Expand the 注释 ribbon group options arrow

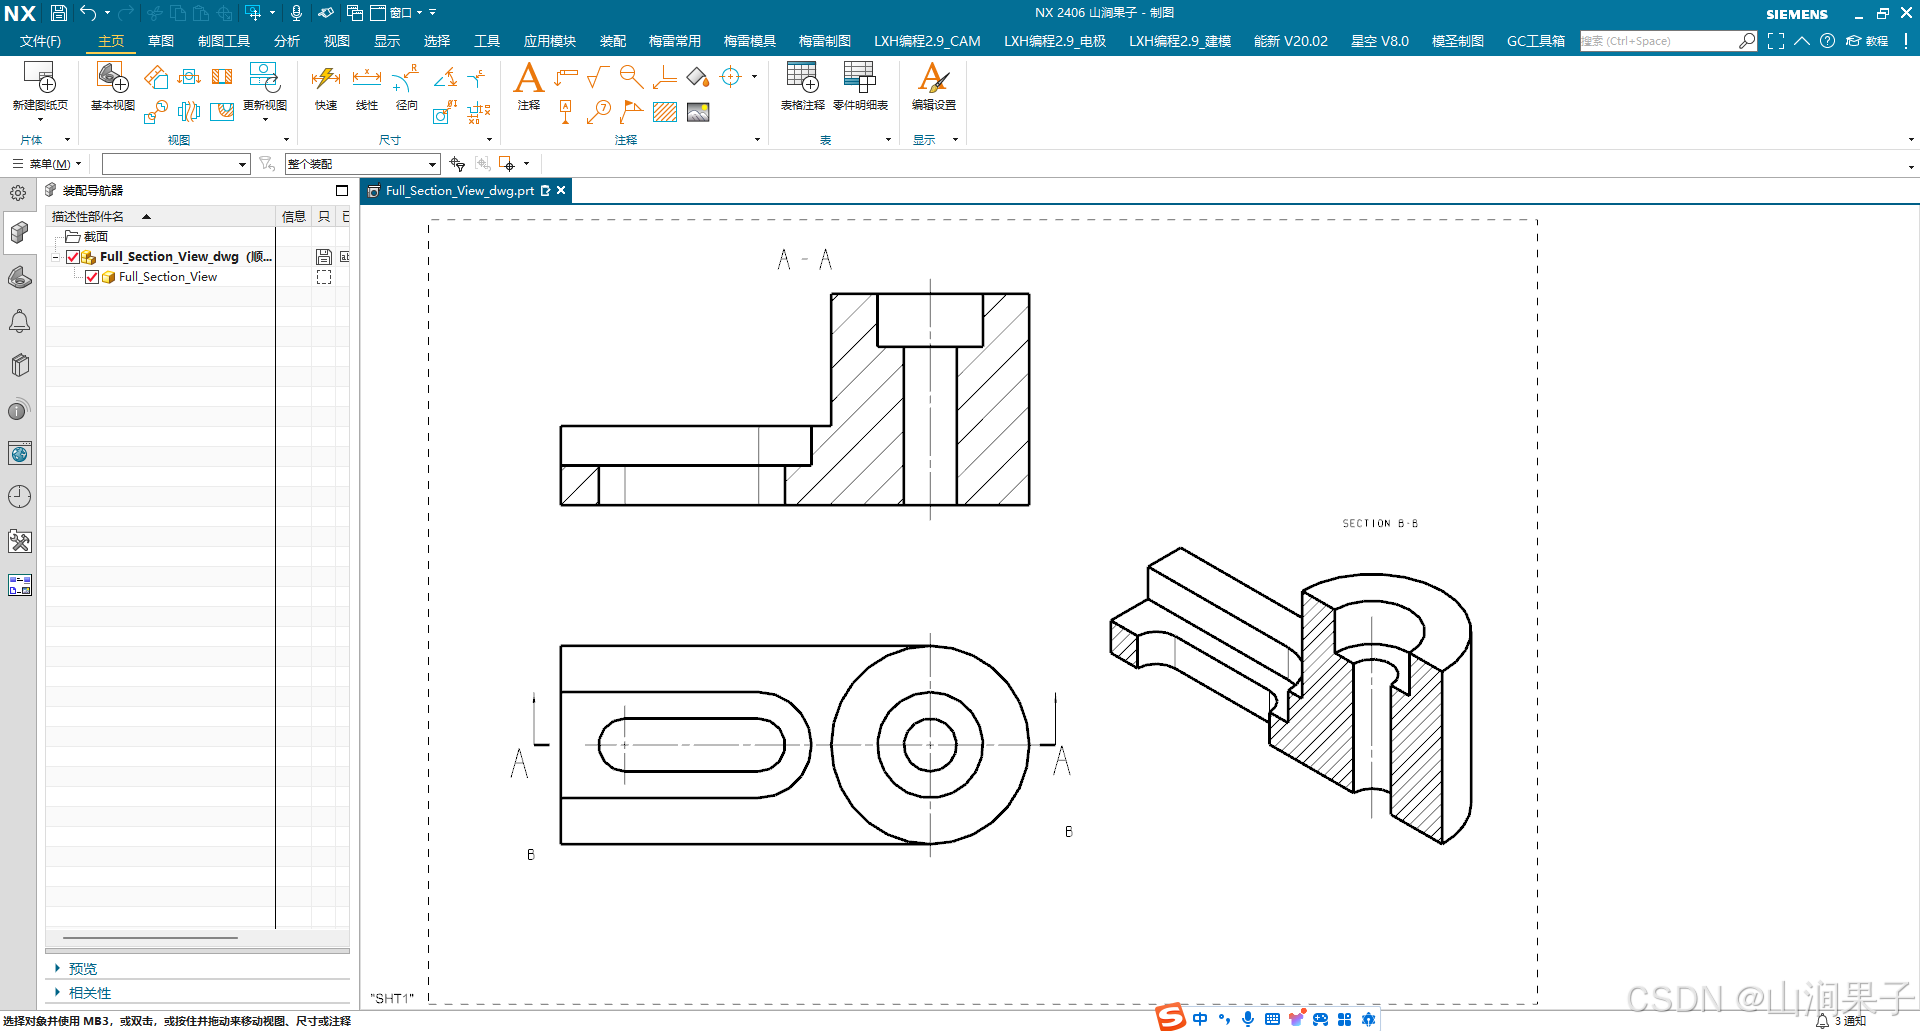tap(757, 140)
